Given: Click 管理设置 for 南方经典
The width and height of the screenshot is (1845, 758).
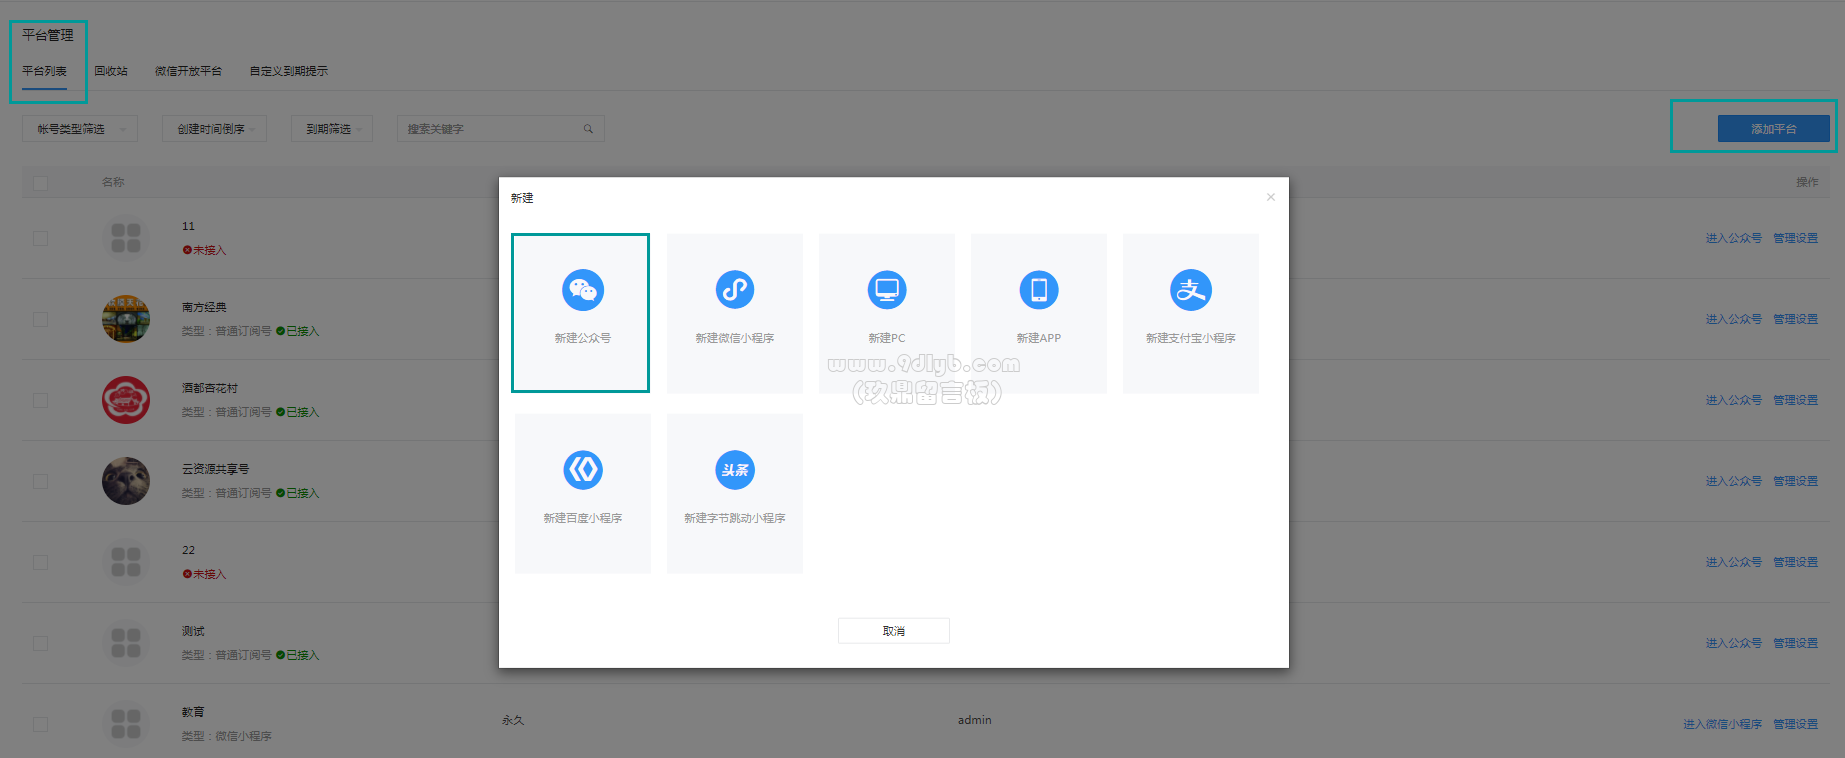Looking at the screenshot, I should [x=1796, y=319].
